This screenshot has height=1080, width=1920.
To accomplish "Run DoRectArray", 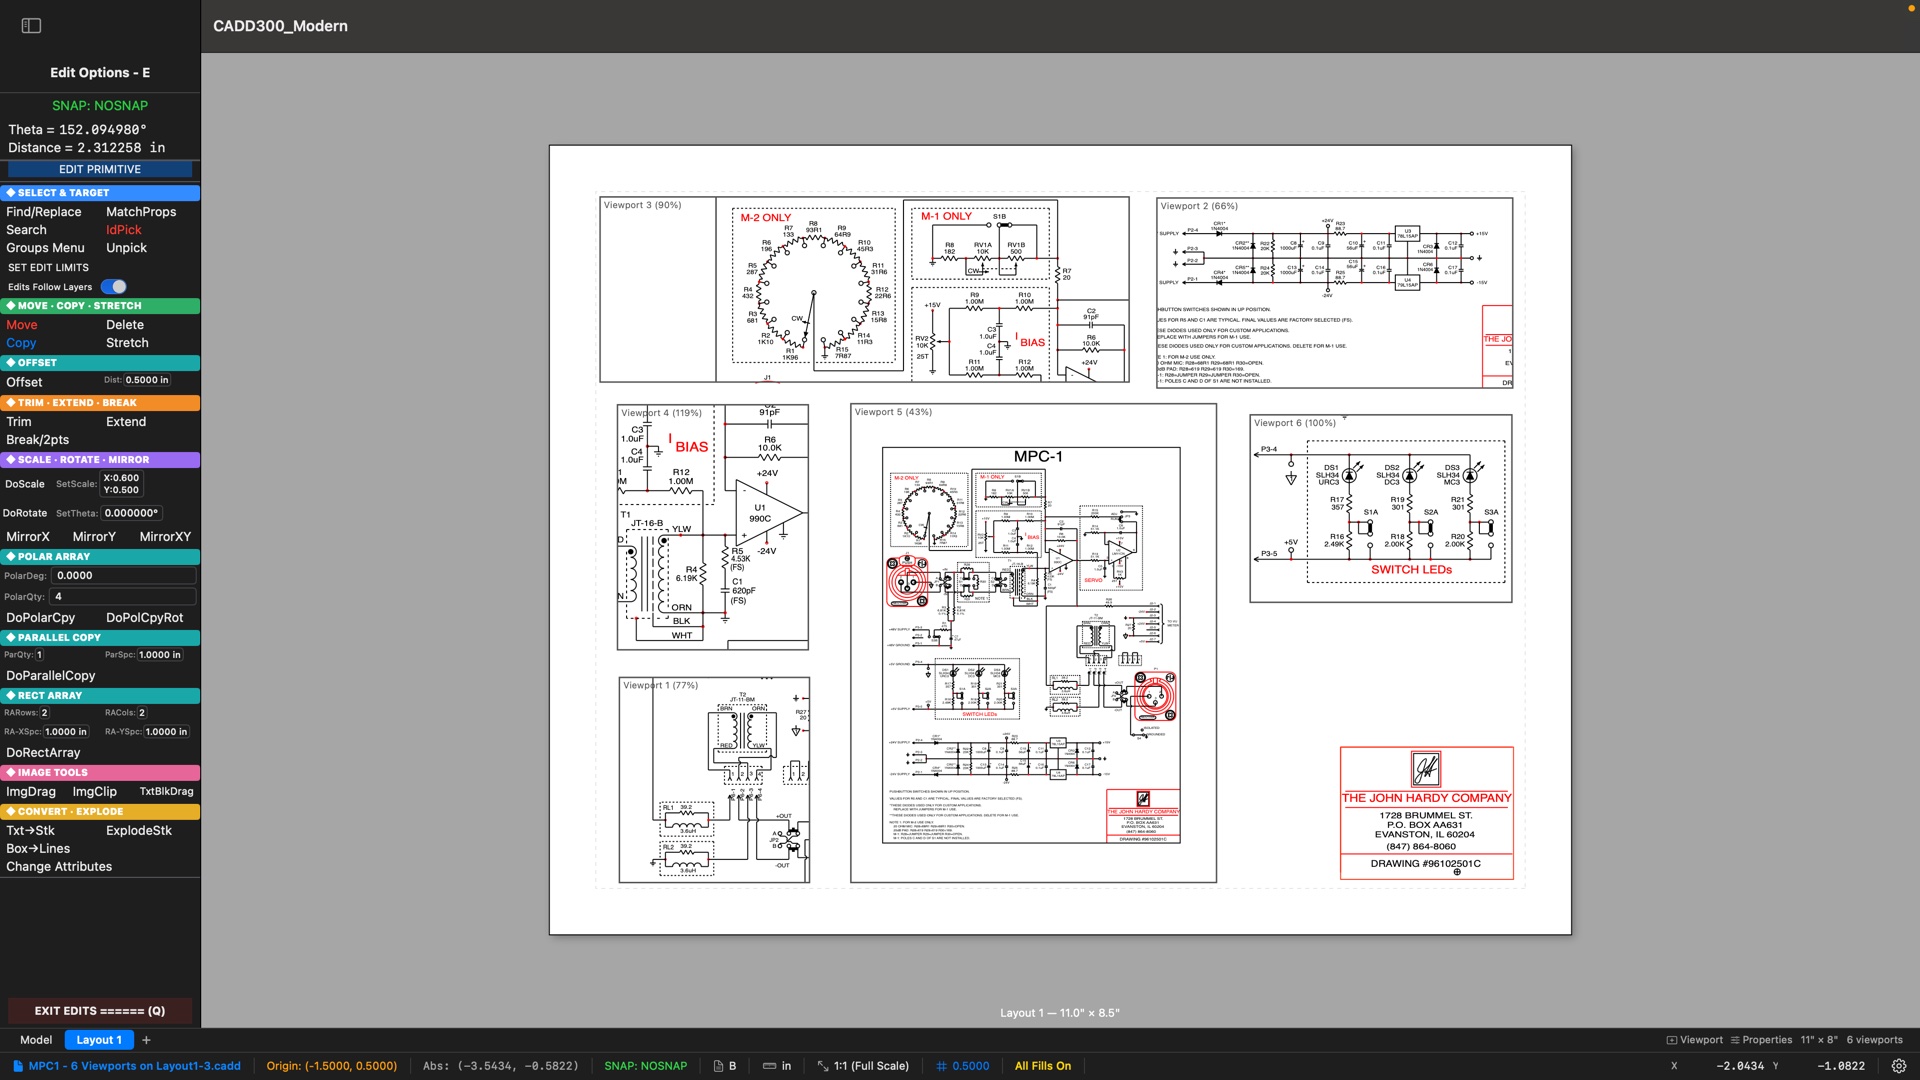I will pos(43,753).
